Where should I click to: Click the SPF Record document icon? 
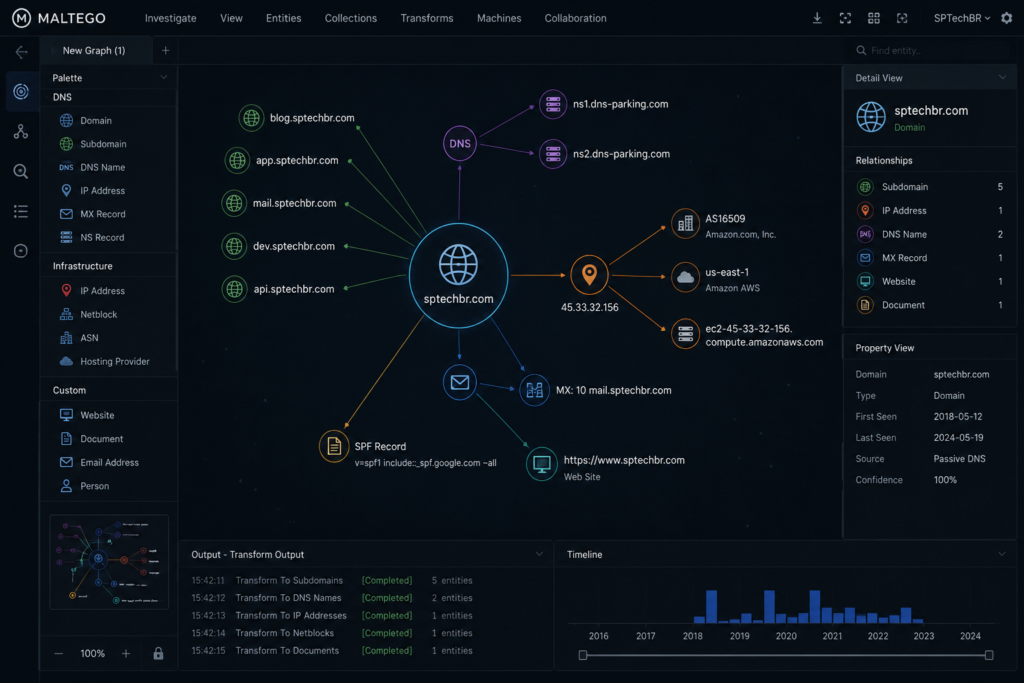[334, 447]
